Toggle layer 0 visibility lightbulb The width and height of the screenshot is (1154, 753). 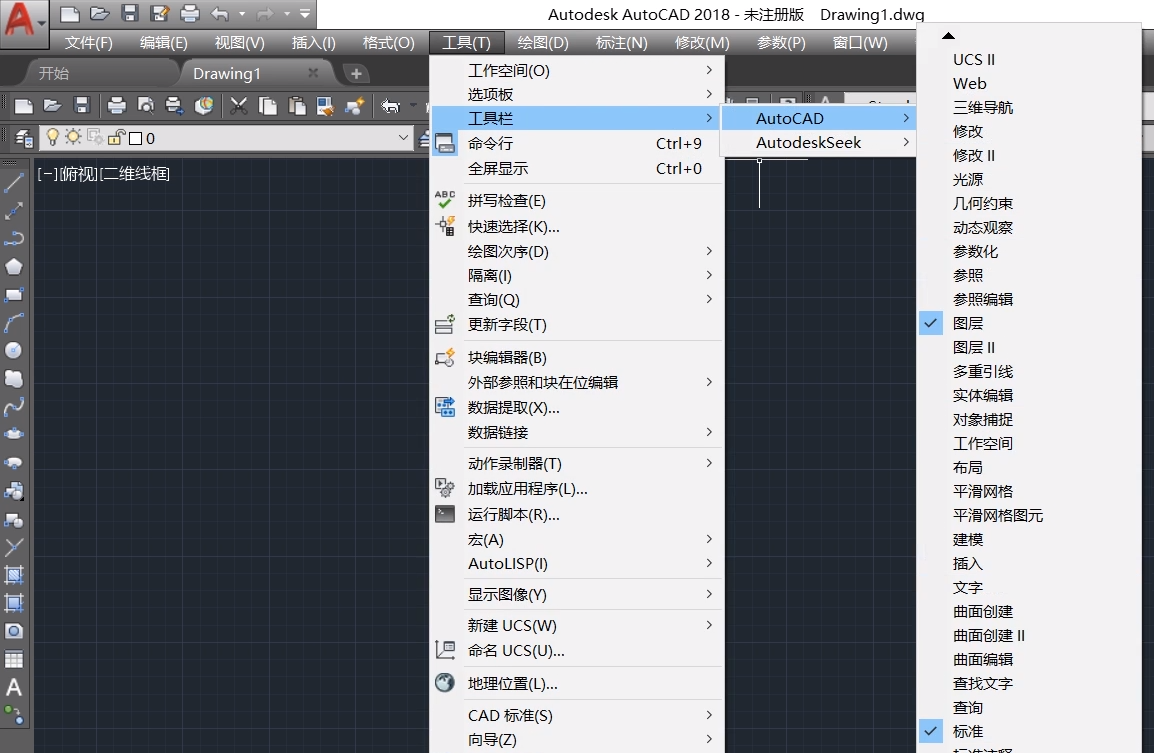click(x=52, y=139)
